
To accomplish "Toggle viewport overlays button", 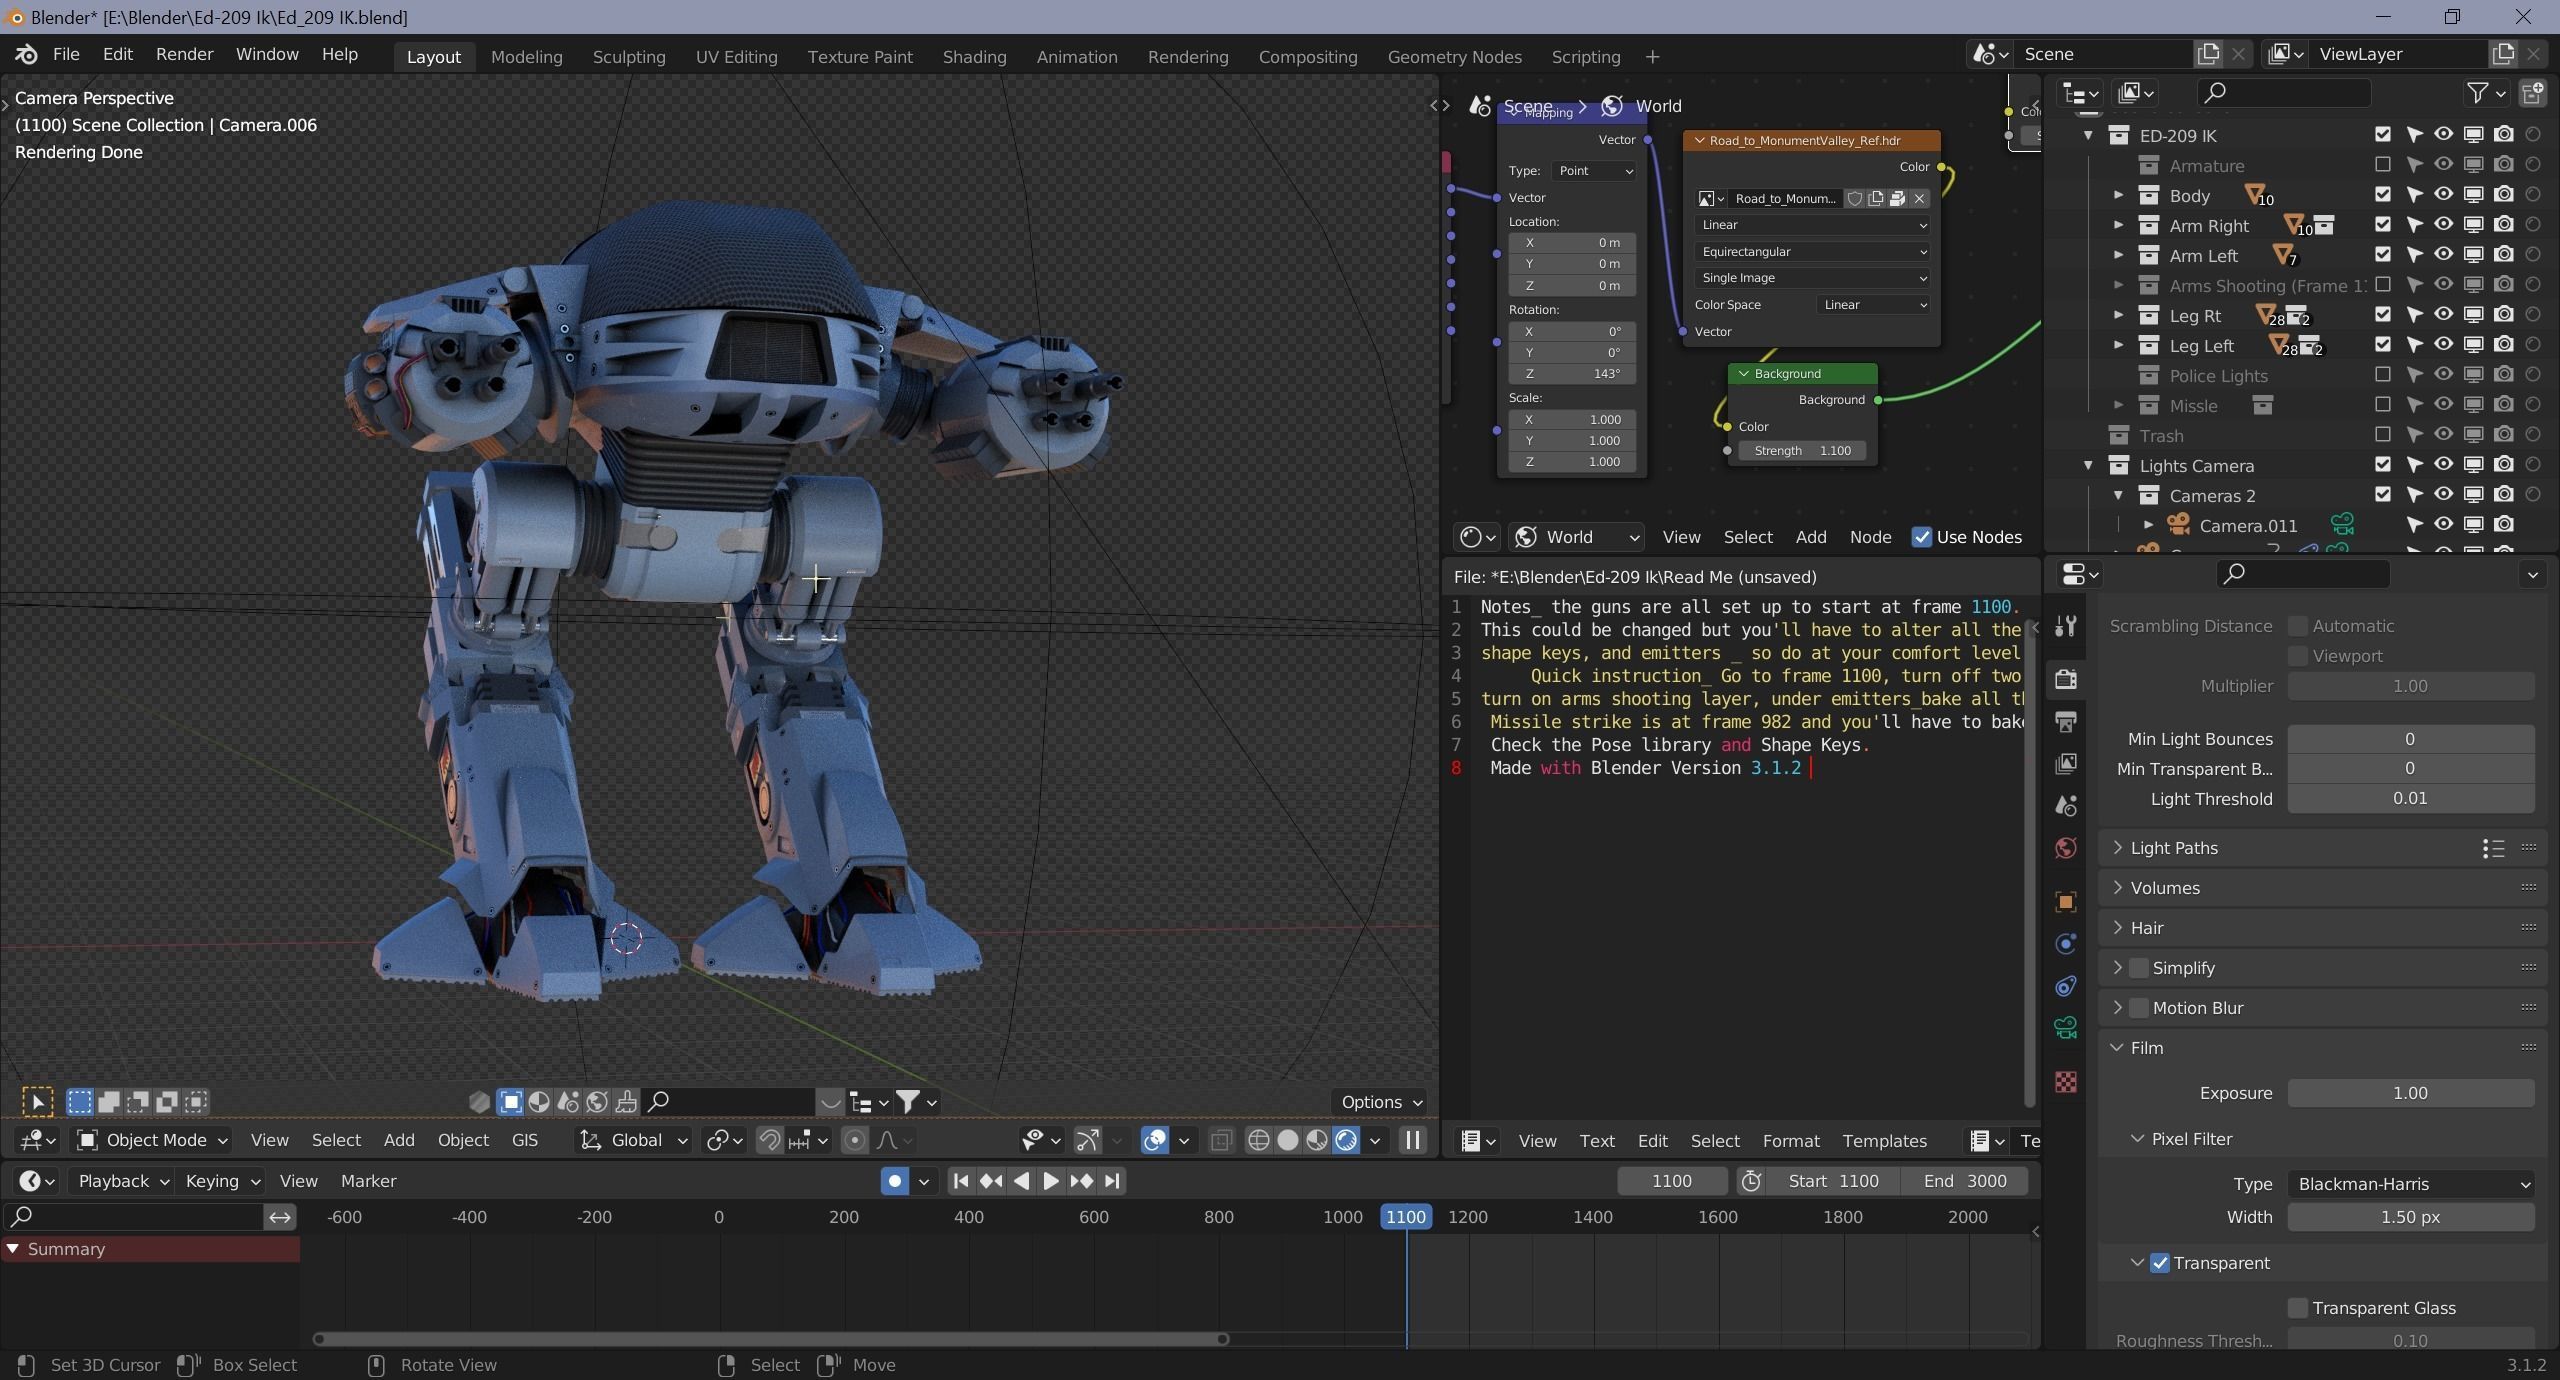I will (x=1155, y=1140).
